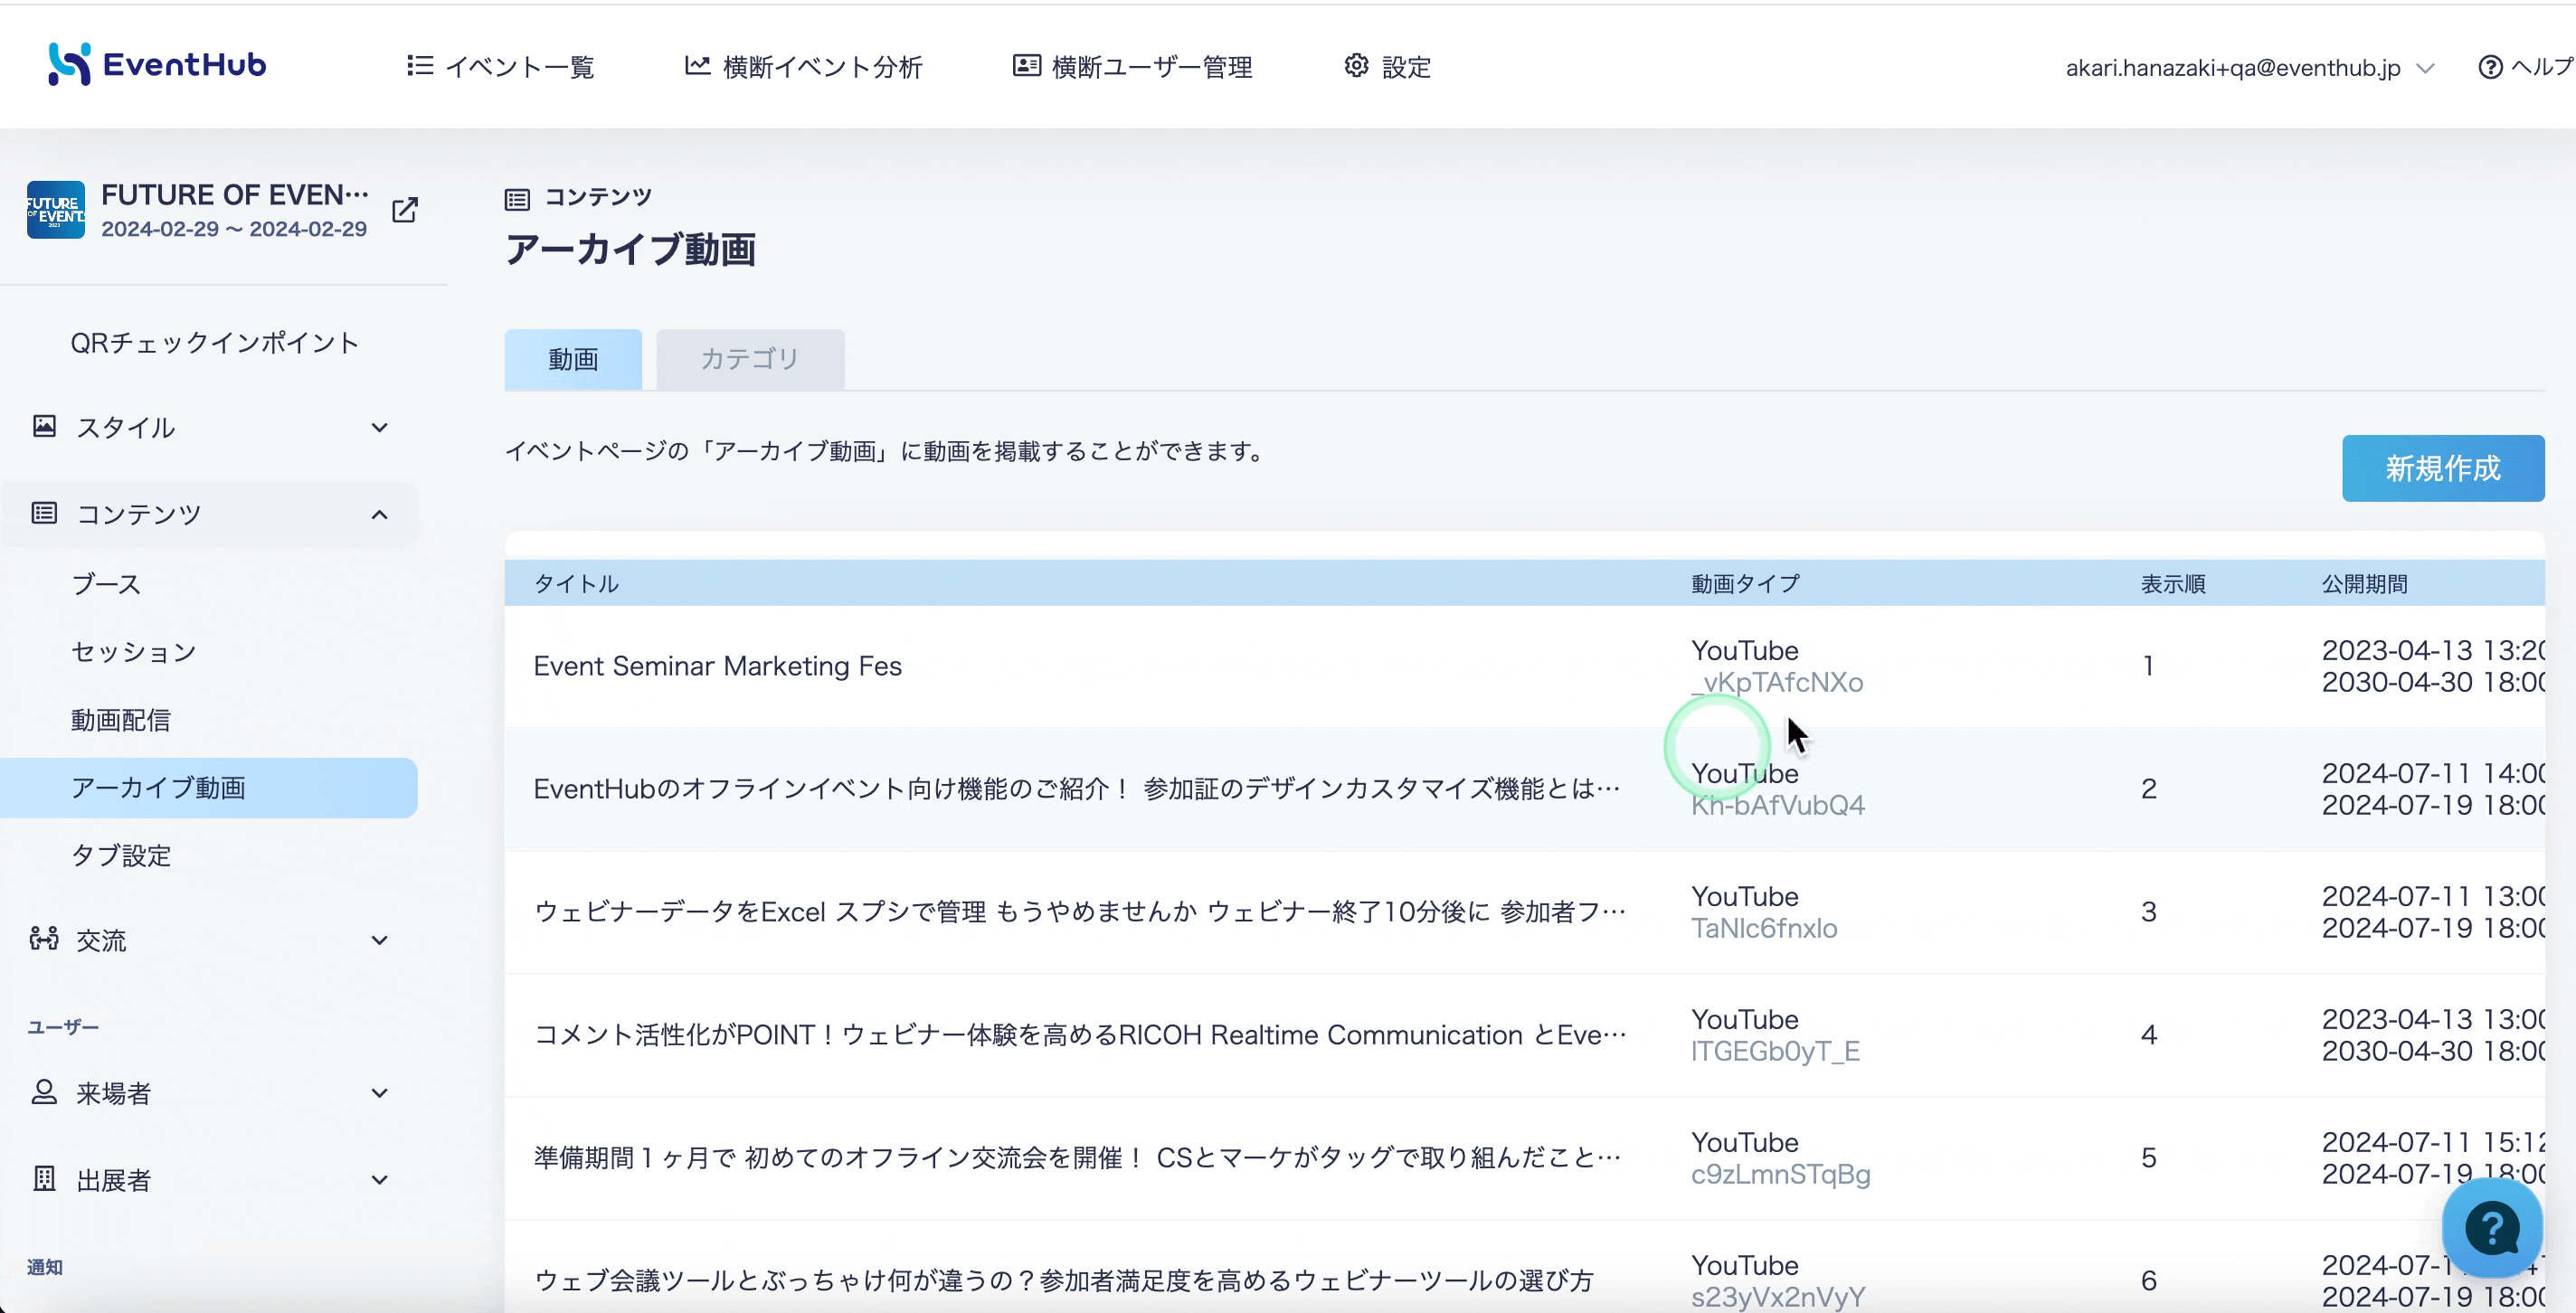Click the コンテンツ breadcrumb icon
This screenshot has width=2576, height=1313.
[517, 199]
